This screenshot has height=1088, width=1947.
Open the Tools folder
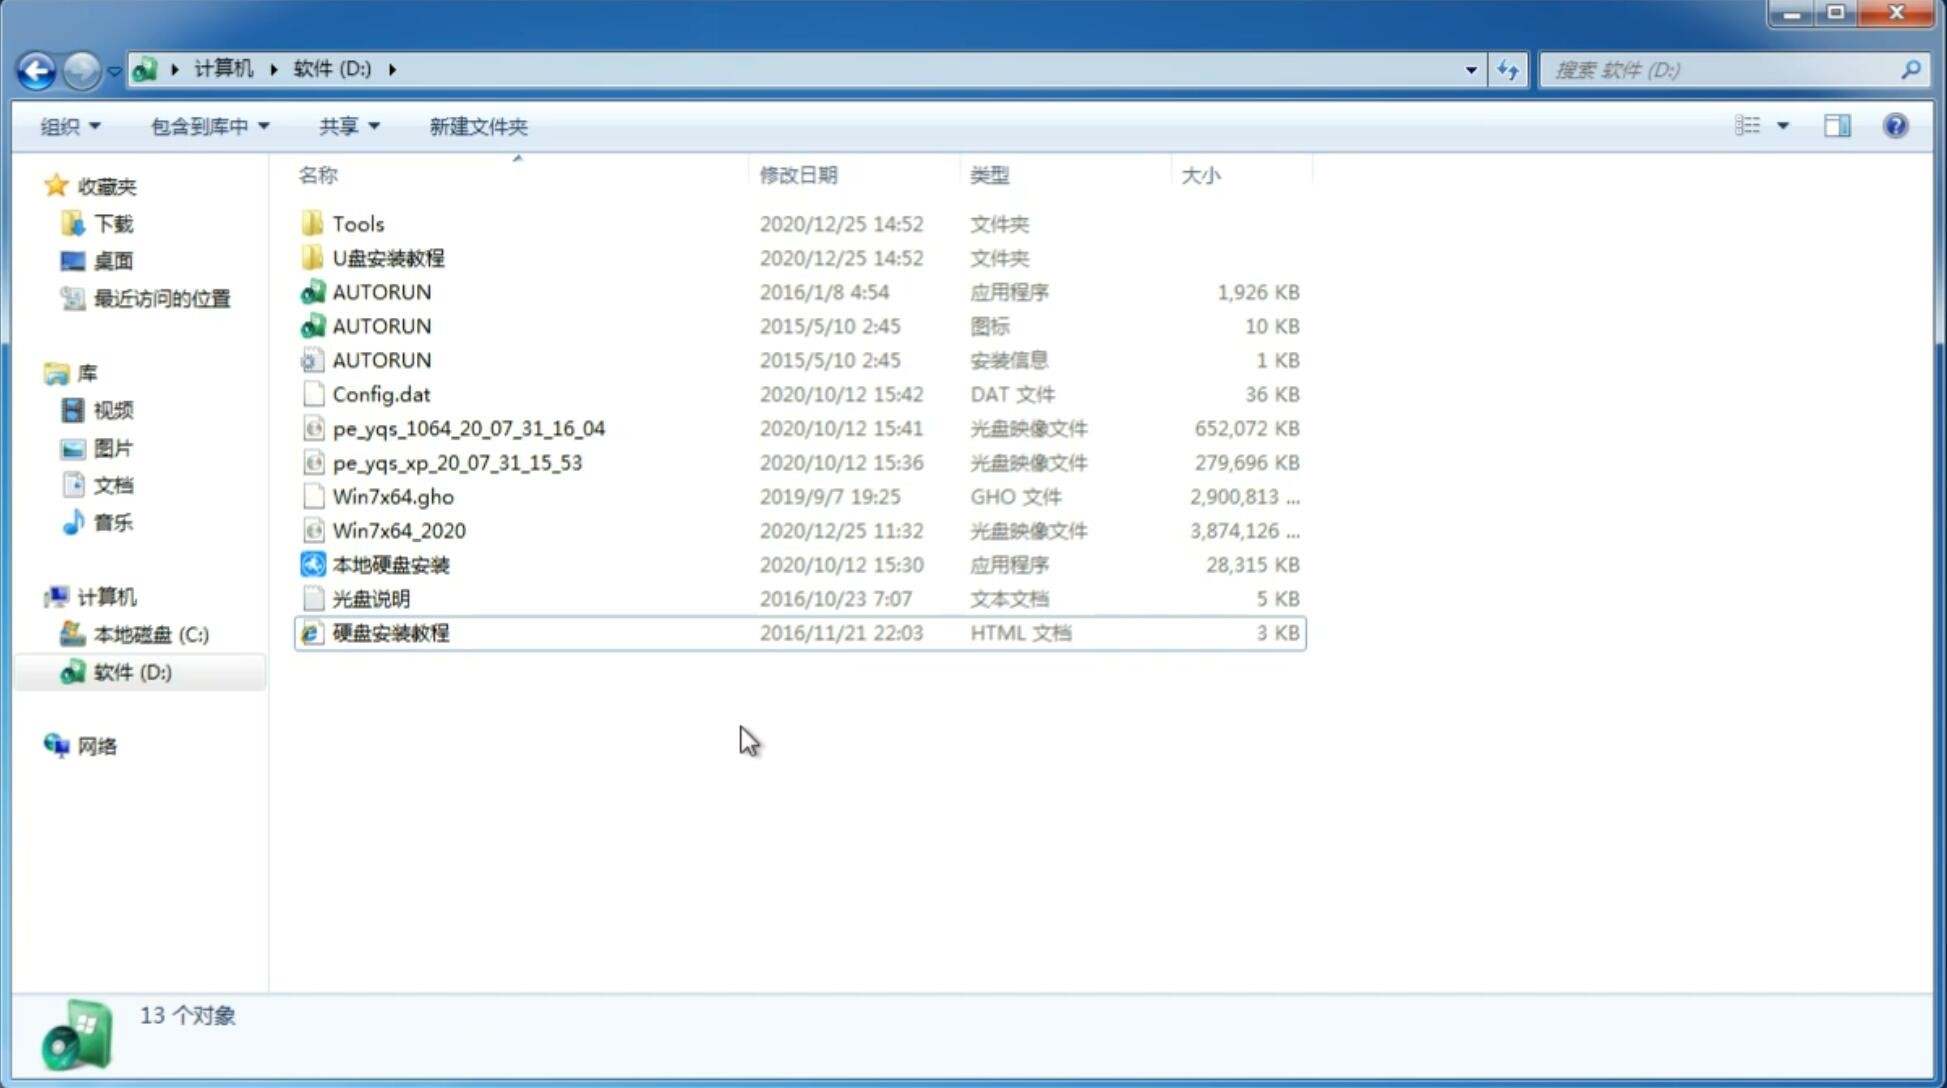[x=357, y=223]
